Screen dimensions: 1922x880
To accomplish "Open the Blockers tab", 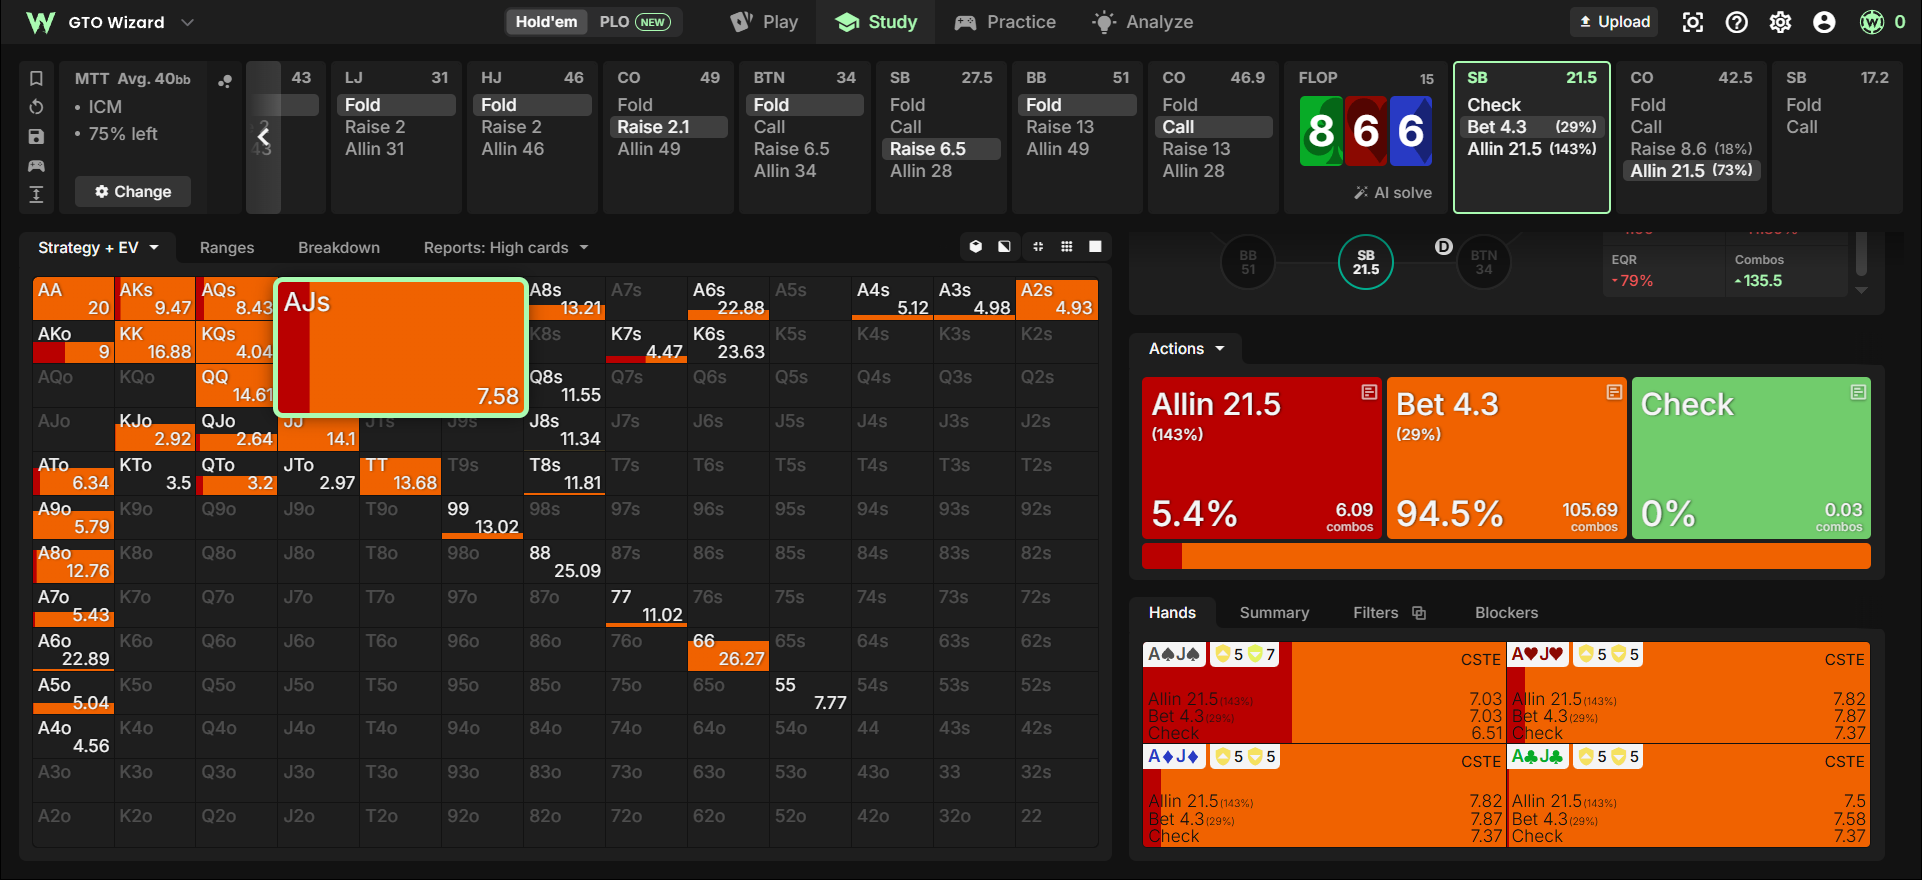I will pyautogui.click(x=1506, y=613).
